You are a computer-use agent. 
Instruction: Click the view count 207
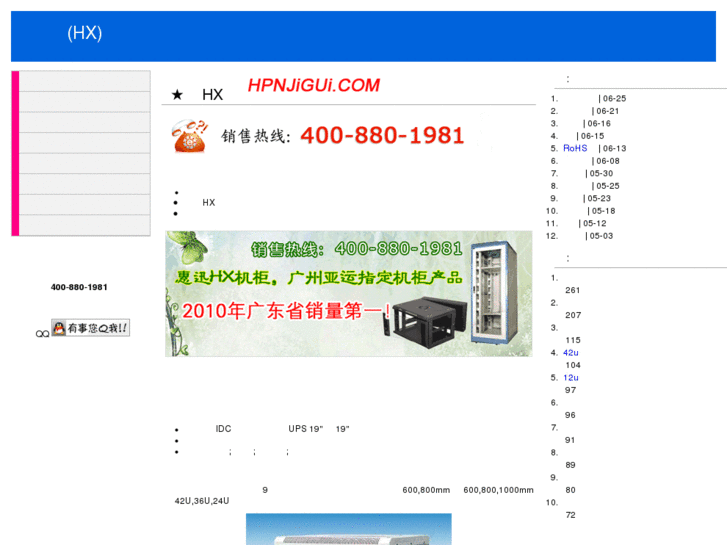[573, 315]
